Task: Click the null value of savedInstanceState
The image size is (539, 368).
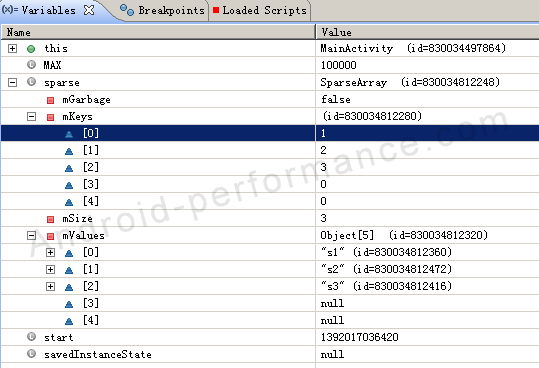Action: pyautogui.click(x=332, y=354)
